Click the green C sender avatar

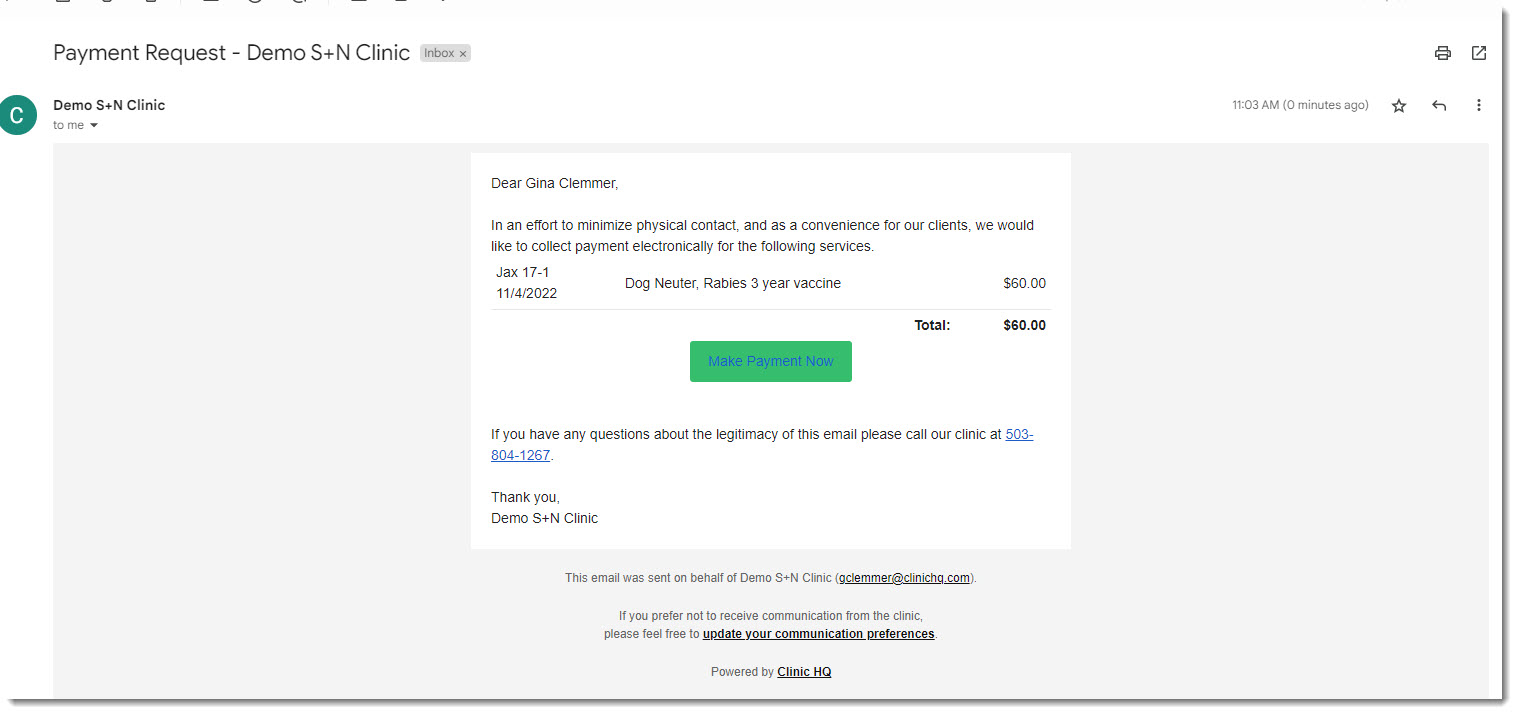(17, 115)
